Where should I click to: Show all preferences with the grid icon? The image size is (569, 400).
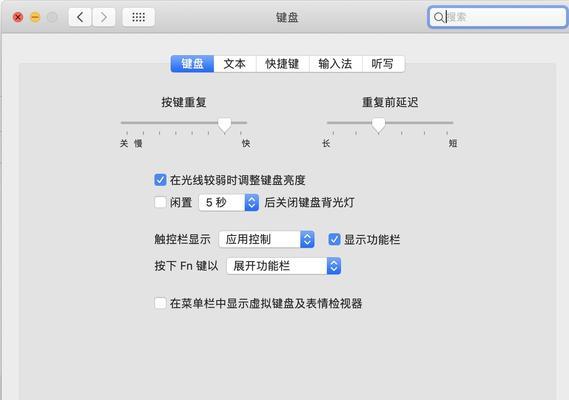[139, 17]
